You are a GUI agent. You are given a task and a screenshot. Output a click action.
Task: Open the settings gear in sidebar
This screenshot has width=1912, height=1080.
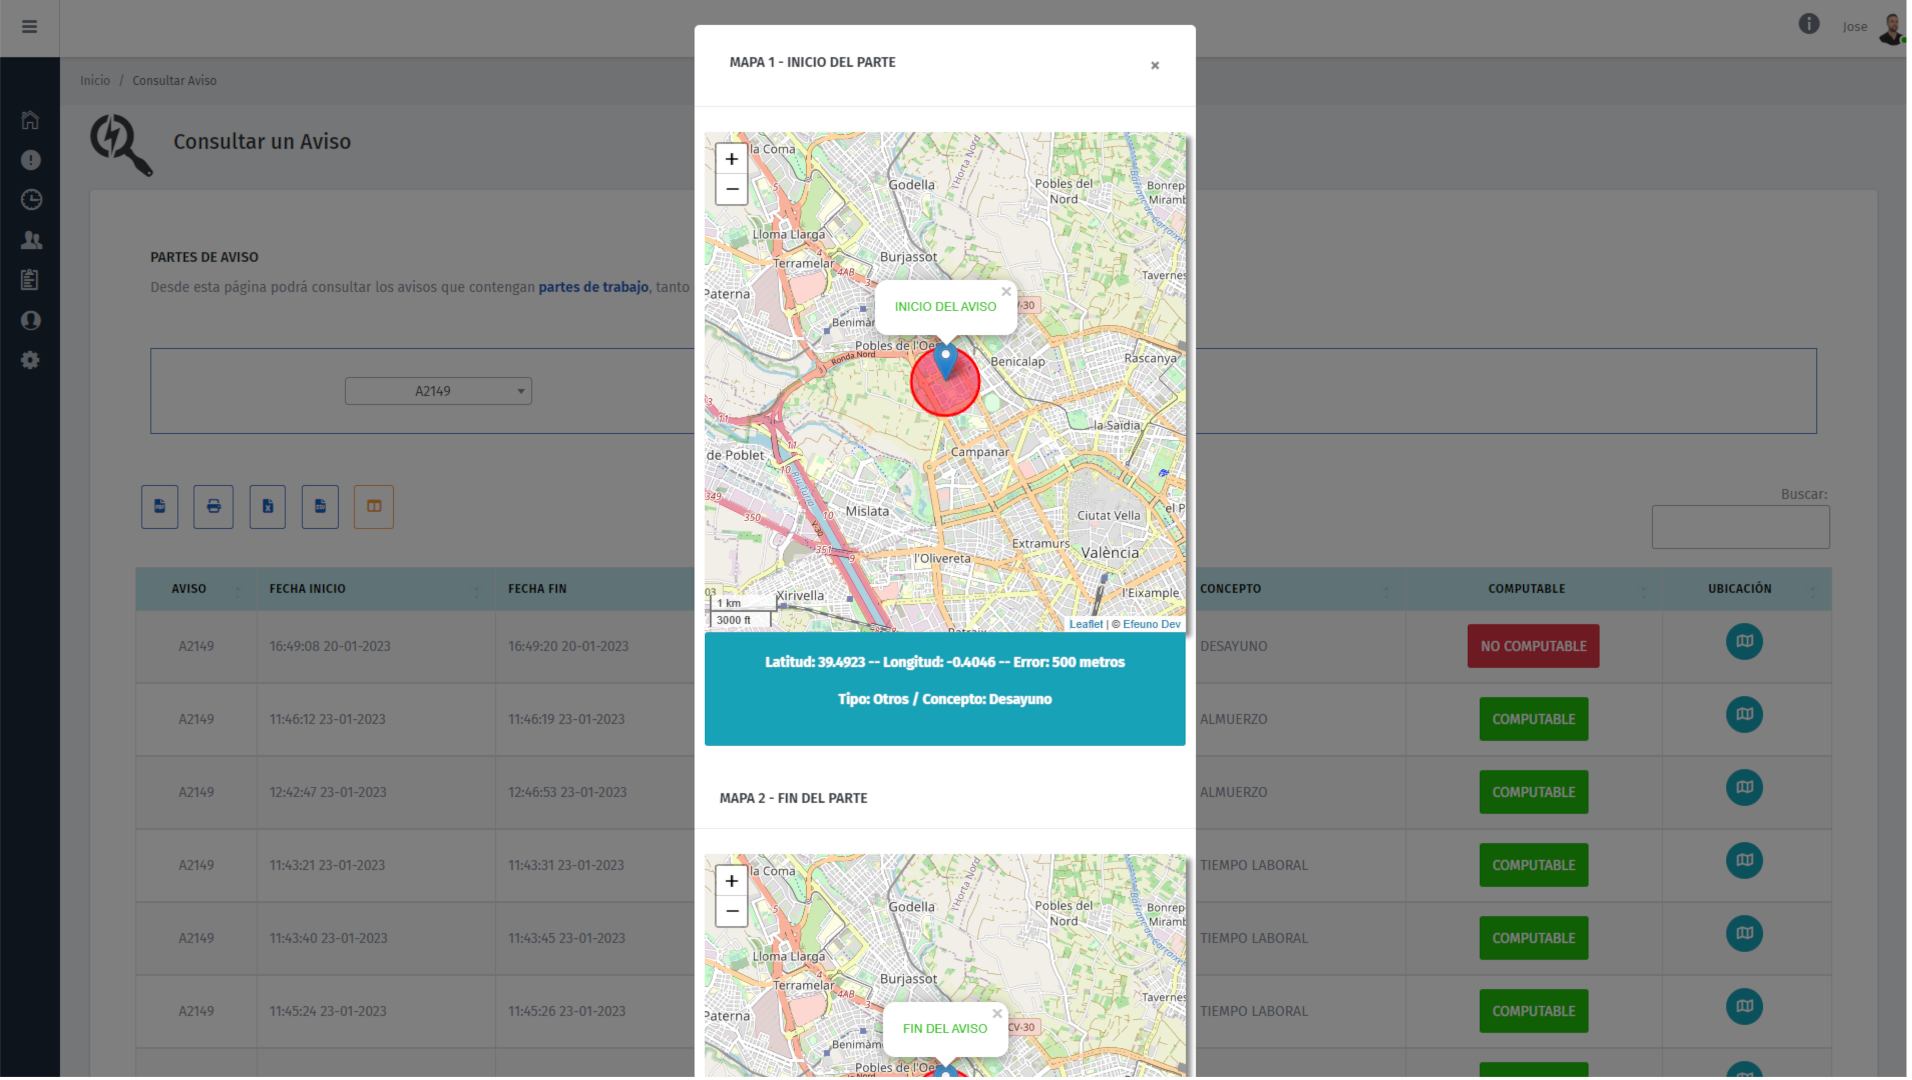tap(30, 360)
